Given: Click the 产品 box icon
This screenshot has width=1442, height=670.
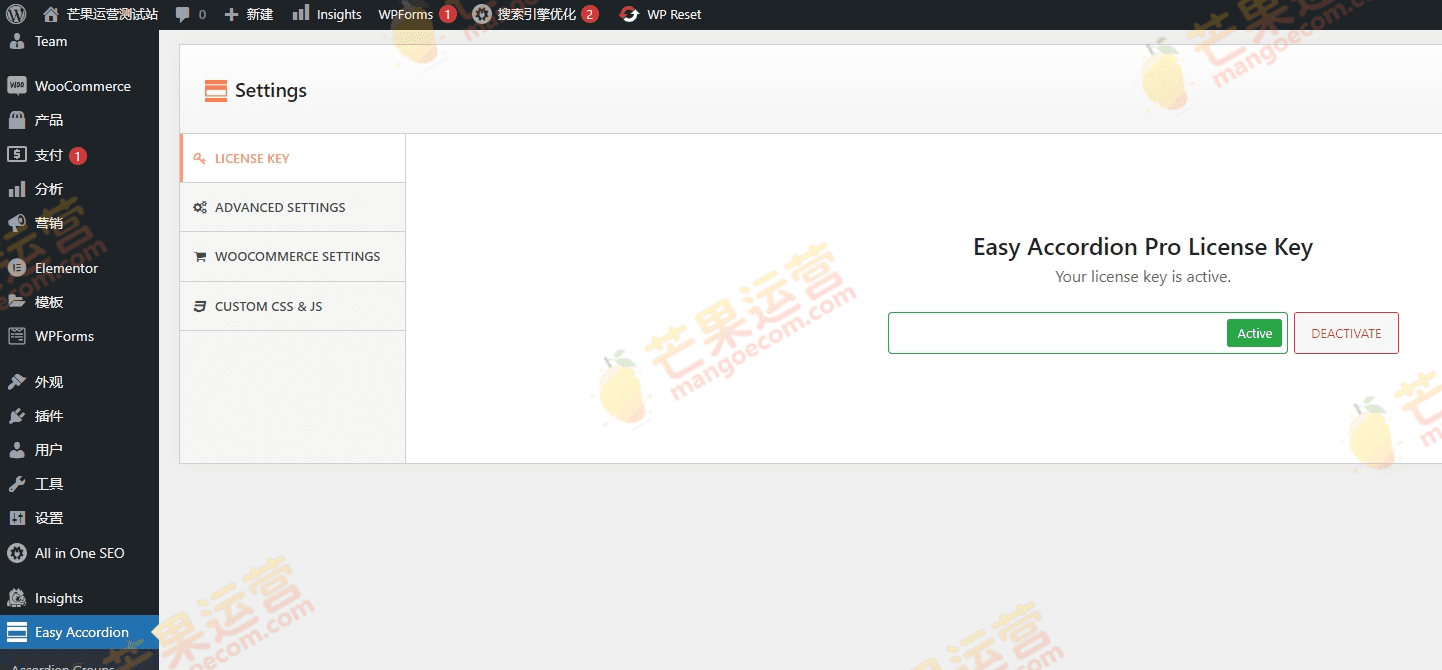Looking at the screenshot, I should (17, 120).
